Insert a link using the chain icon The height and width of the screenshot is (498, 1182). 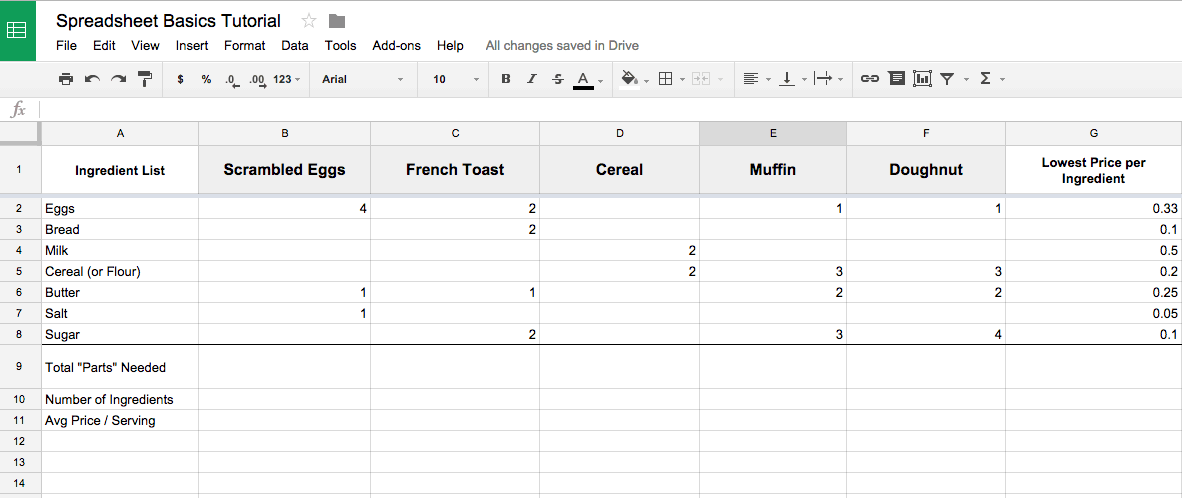click(x=870, y=79)
